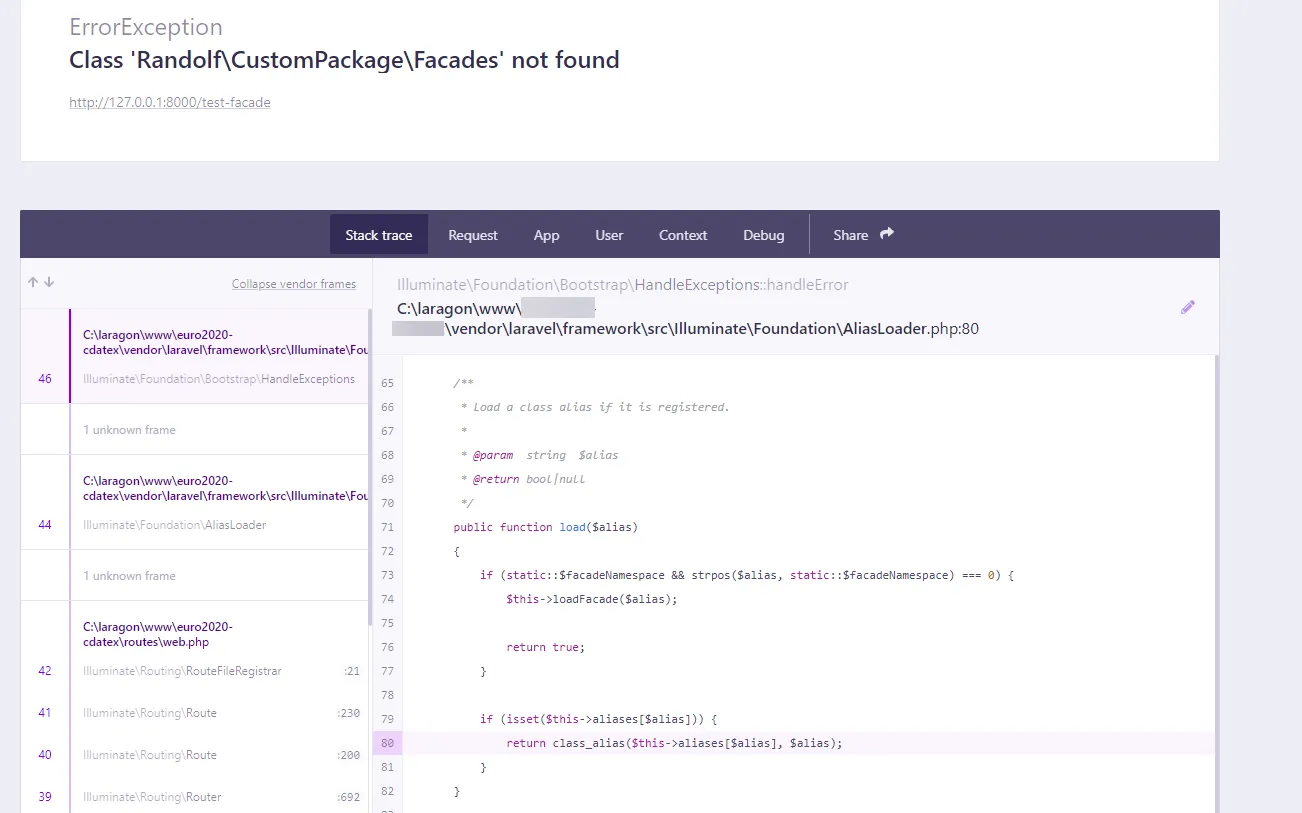This screenshot has width=1302, height=813.
Task: Switch to the Debug tab
Action: point(764,235)
